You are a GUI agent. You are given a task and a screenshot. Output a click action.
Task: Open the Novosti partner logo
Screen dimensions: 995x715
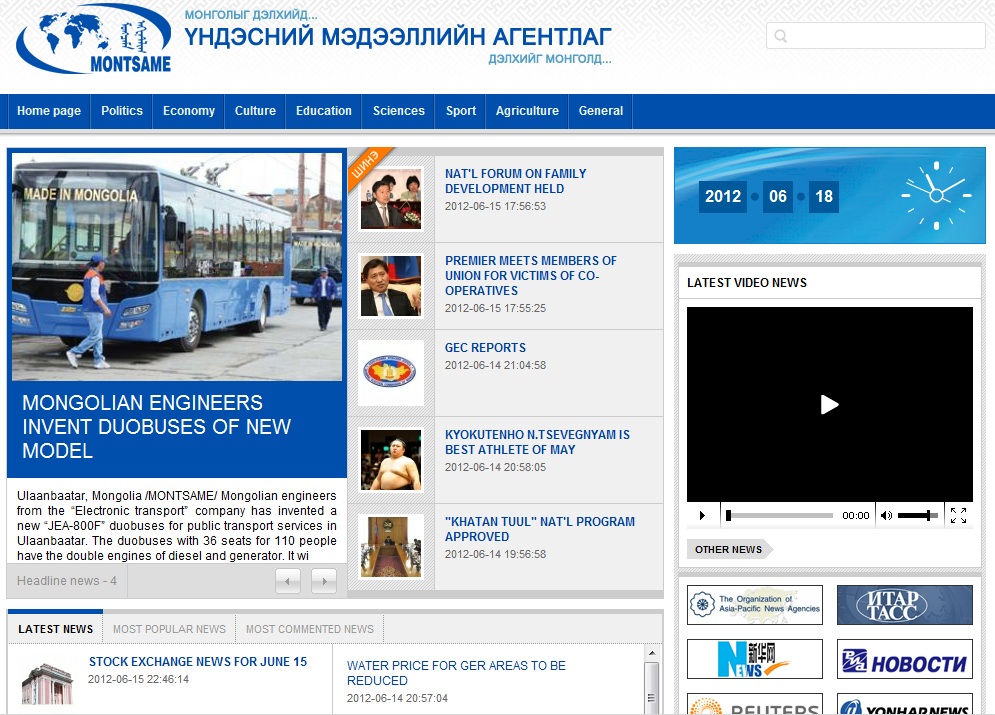[904, 659]
